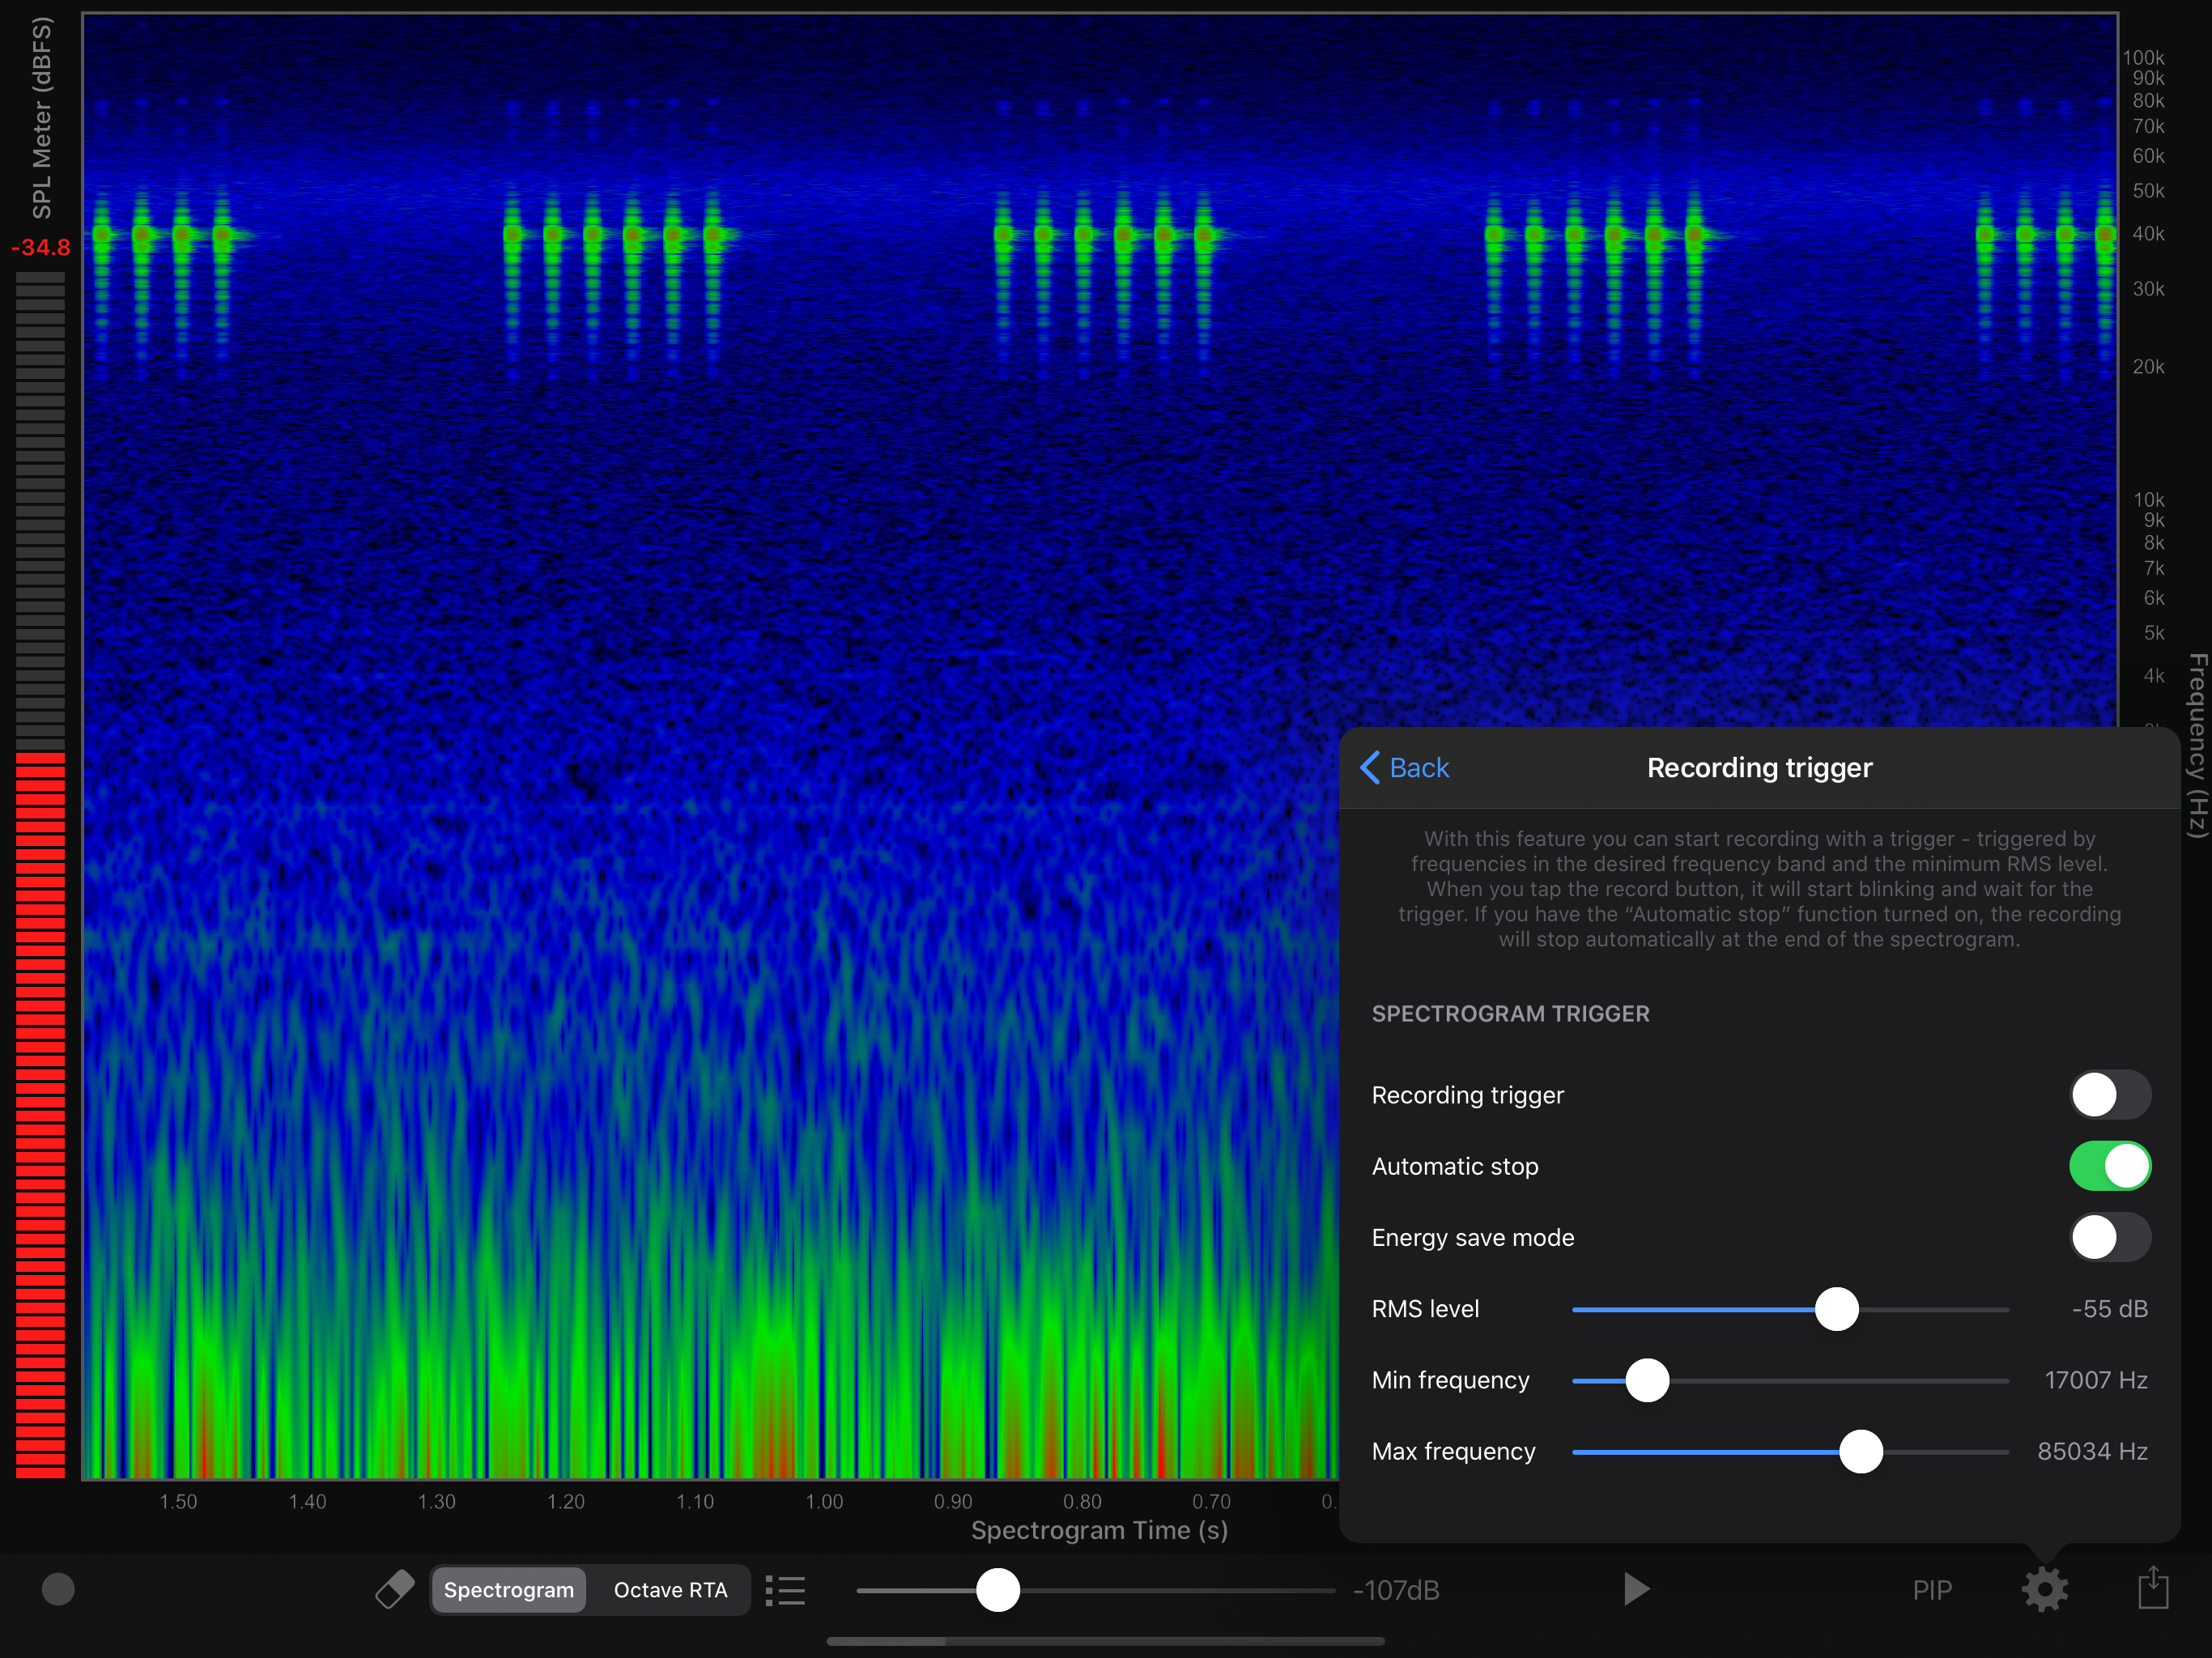2212x1658 pixels.
Task: Switch to Octave RTA tab
Action: click(670, 1590)
